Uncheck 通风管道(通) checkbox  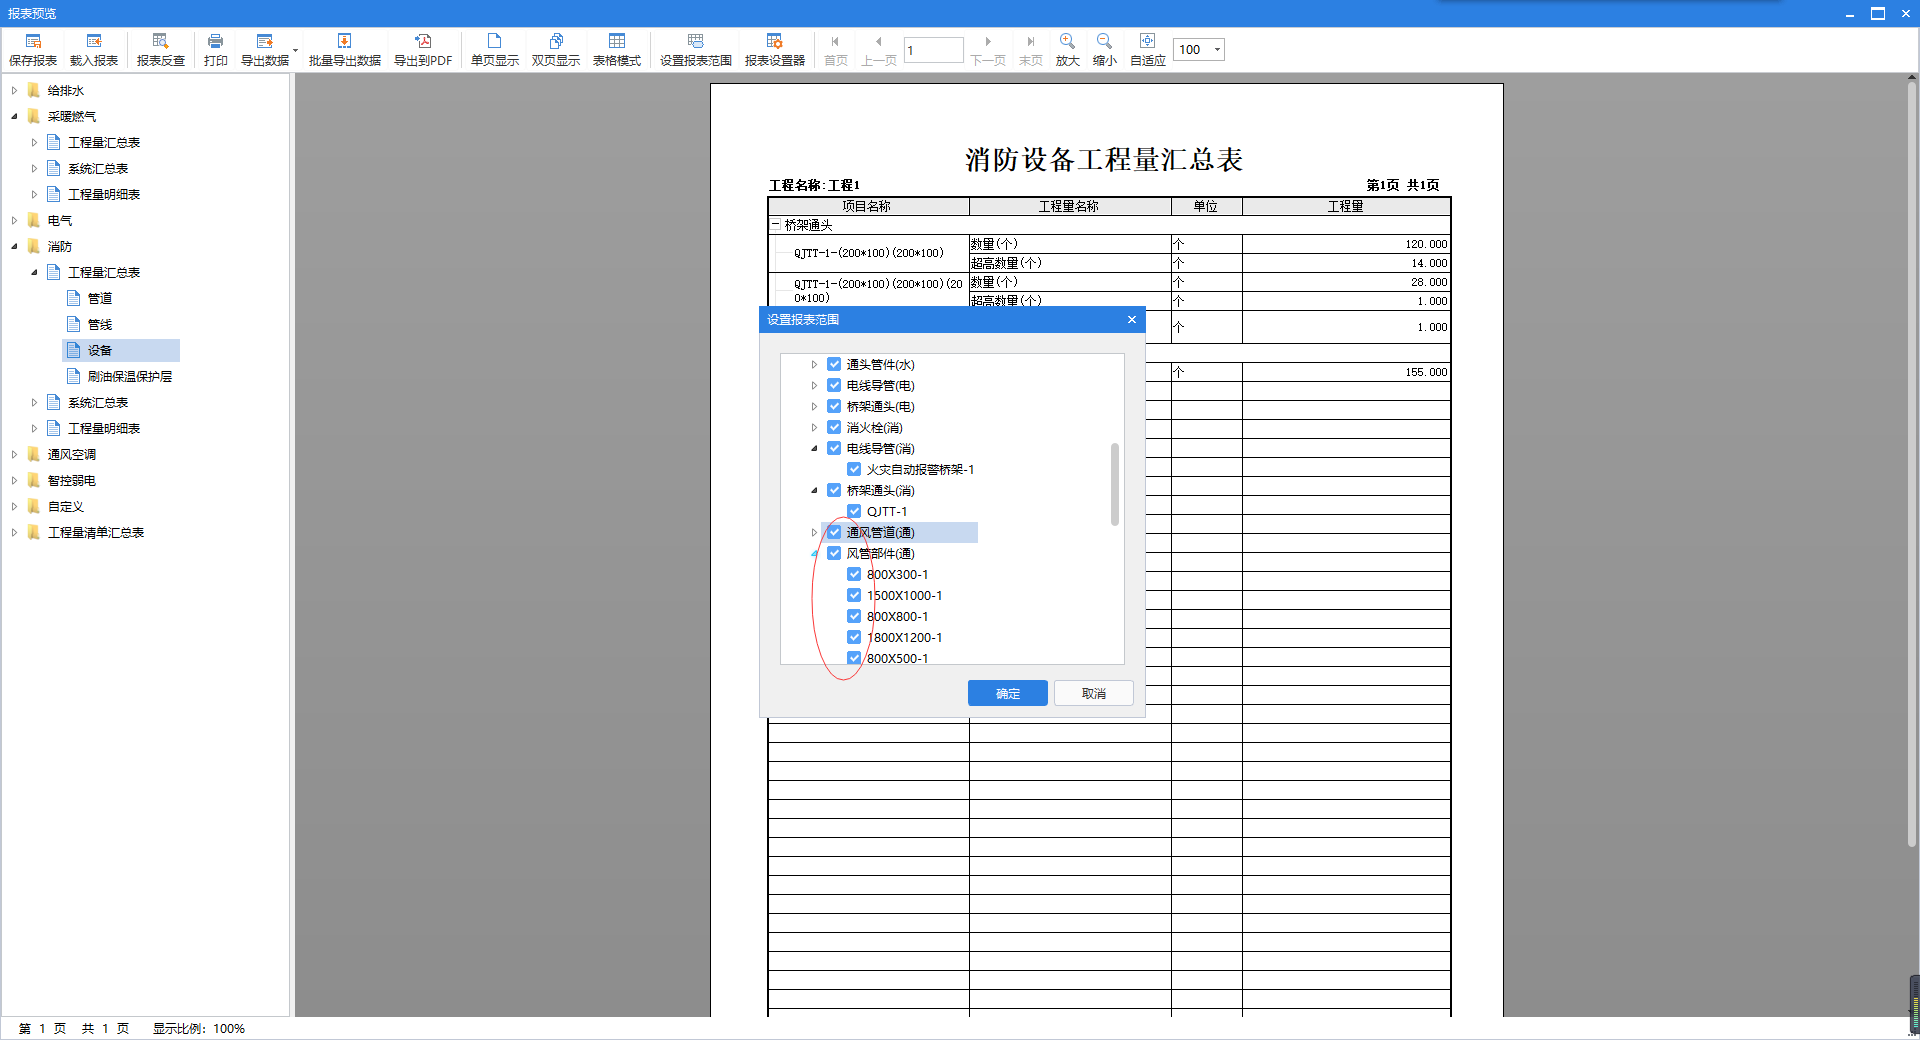(x=834, y=532)
